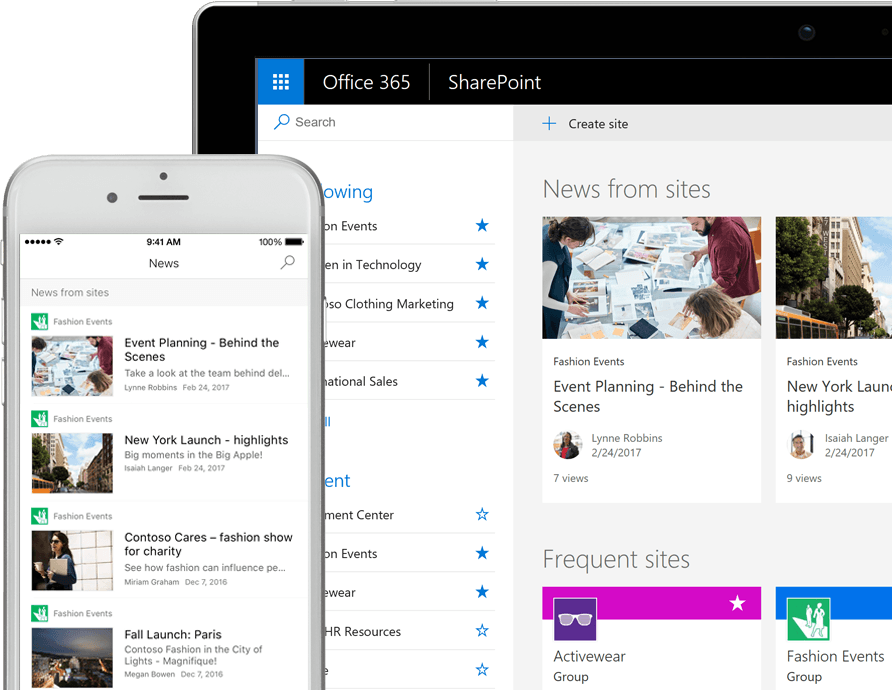
Task: Open the Office 365 app launcher grid
Action: click(x=280, y=82)
